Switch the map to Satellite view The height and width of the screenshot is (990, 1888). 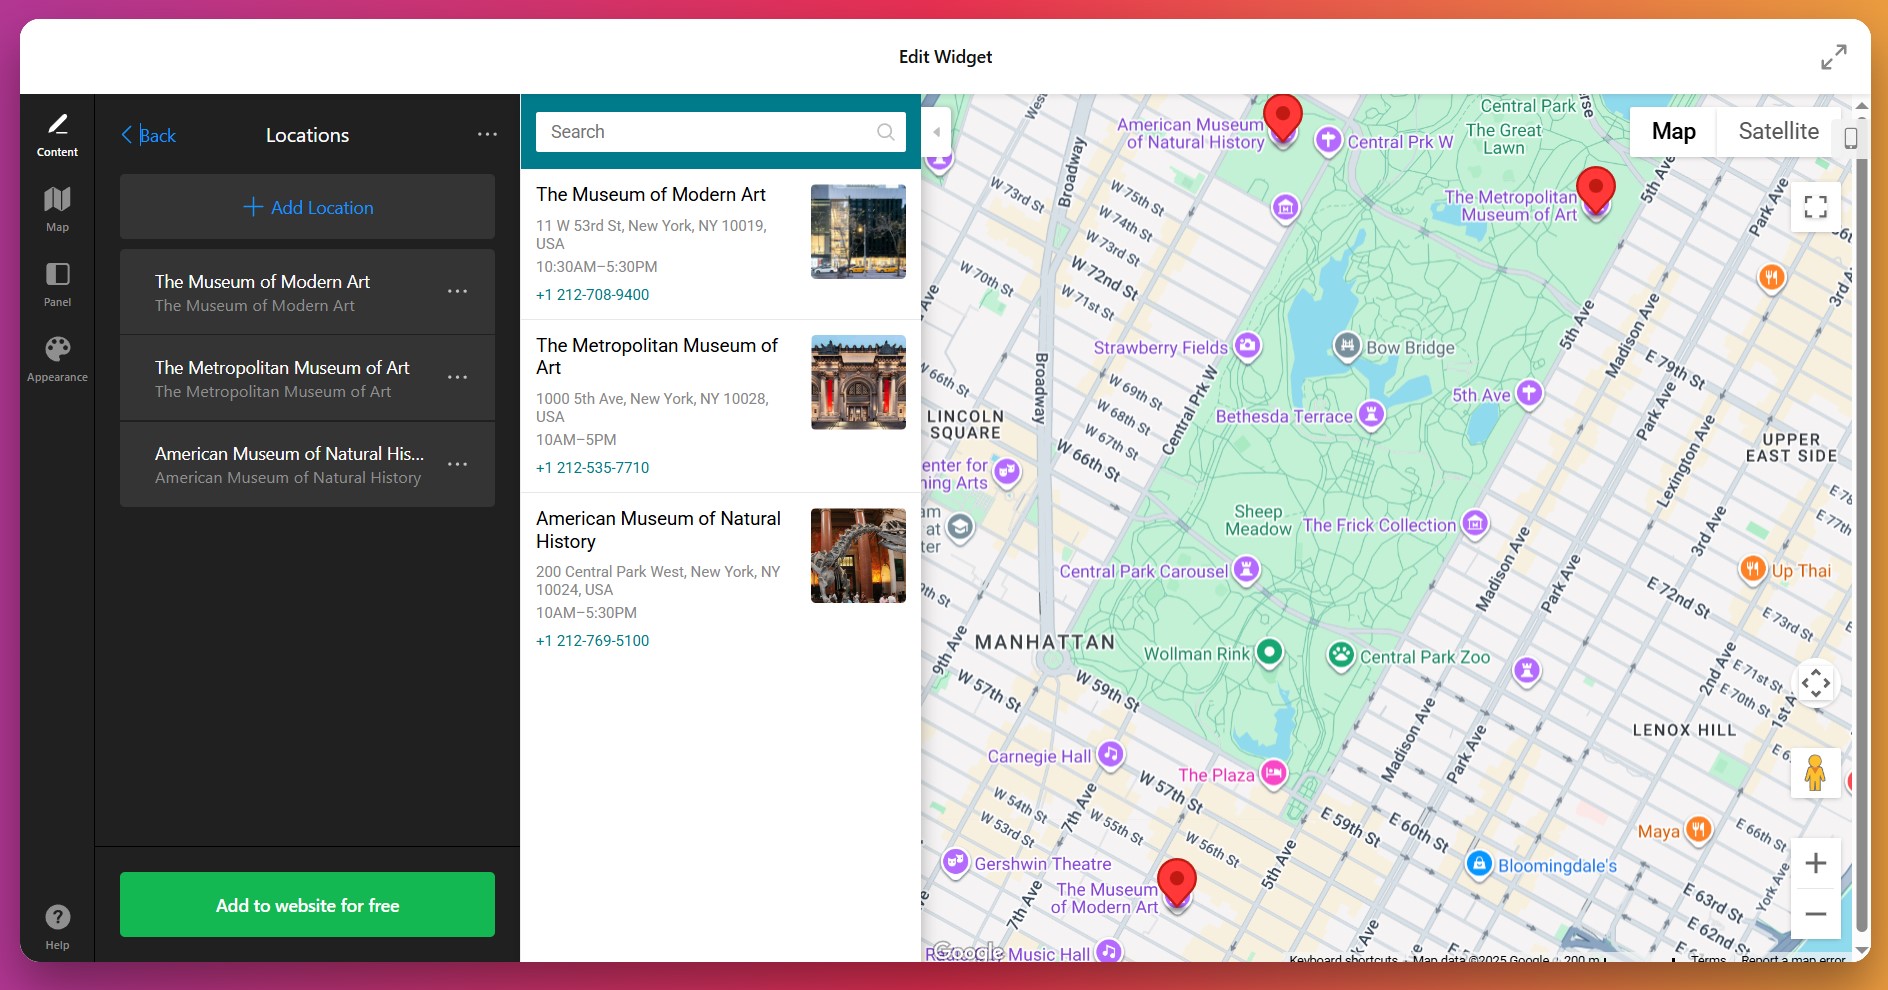coord(1779,131)
